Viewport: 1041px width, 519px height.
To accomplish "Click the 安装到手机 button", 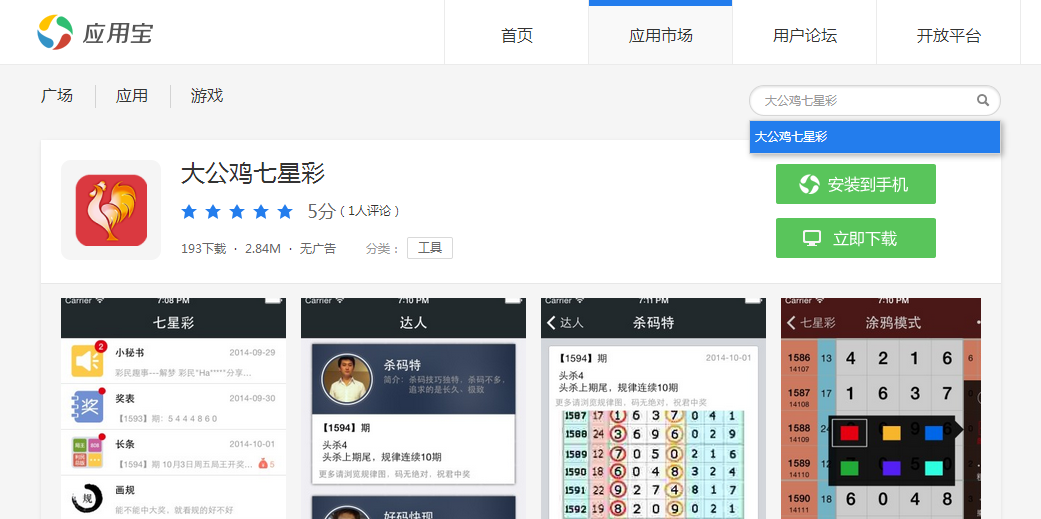I will 856,184.
